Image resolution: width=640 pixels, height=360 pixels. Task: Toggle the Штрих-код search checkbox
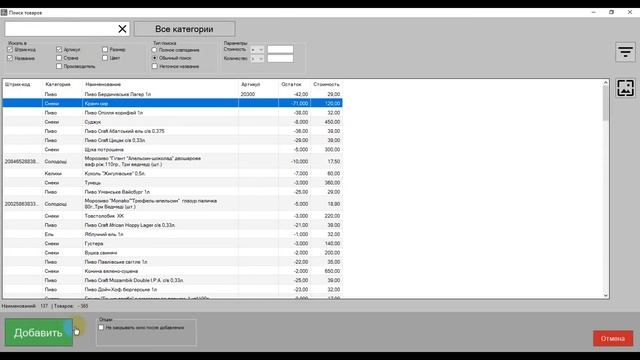(10, 49)
